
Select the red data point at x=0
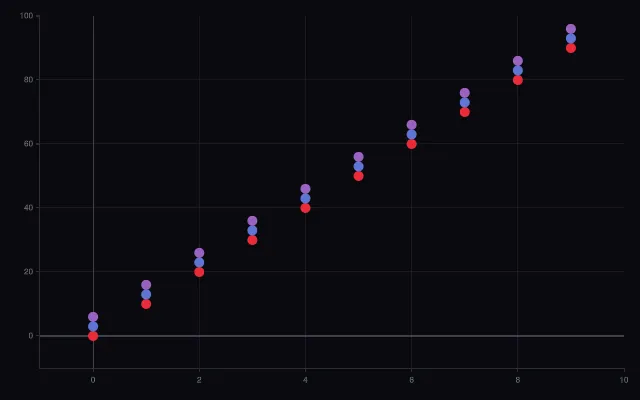pyautogui.click(x=93, y=336)
